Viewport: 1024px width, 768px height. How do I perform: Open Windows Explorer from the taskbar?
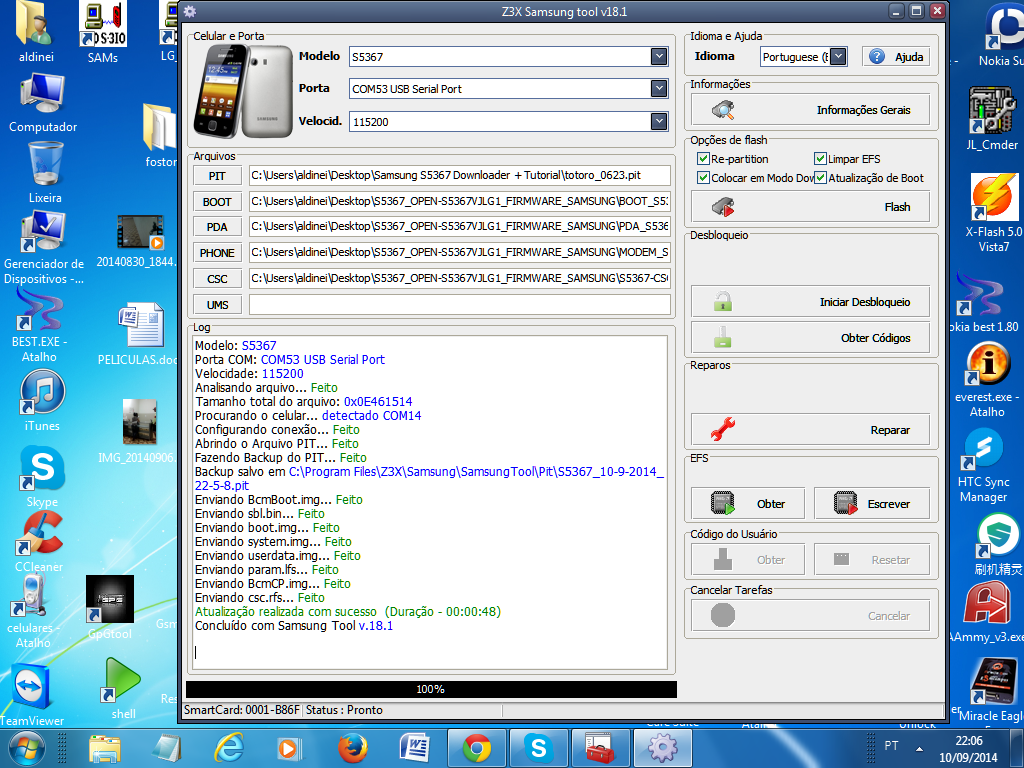(x=105, y=748)
